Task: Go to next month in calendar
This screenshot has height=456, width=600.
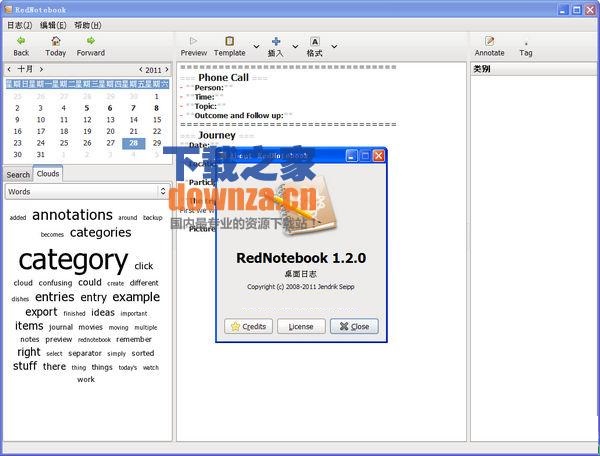Action: pos(41,69)
